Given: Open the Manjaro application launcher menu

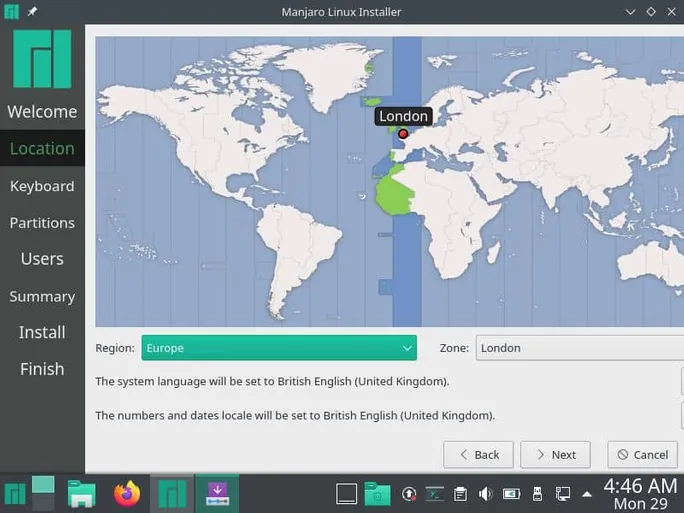Looking at the screenshot, I should click(15, 494).
